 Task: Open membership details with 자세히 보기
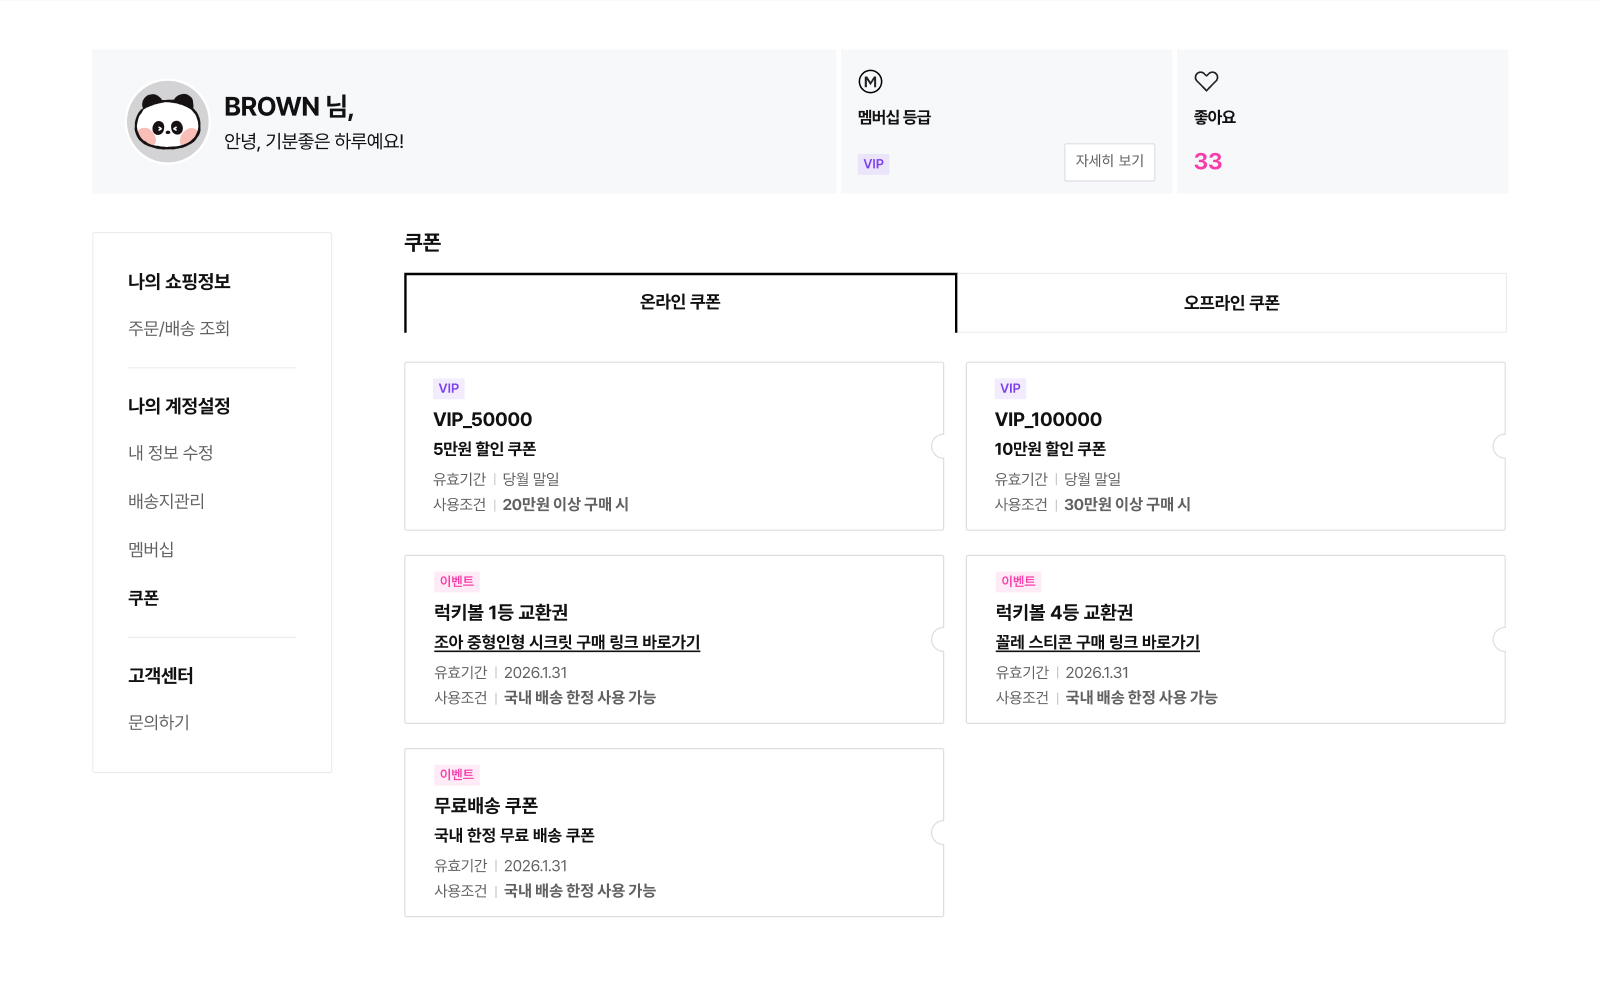1109,161
